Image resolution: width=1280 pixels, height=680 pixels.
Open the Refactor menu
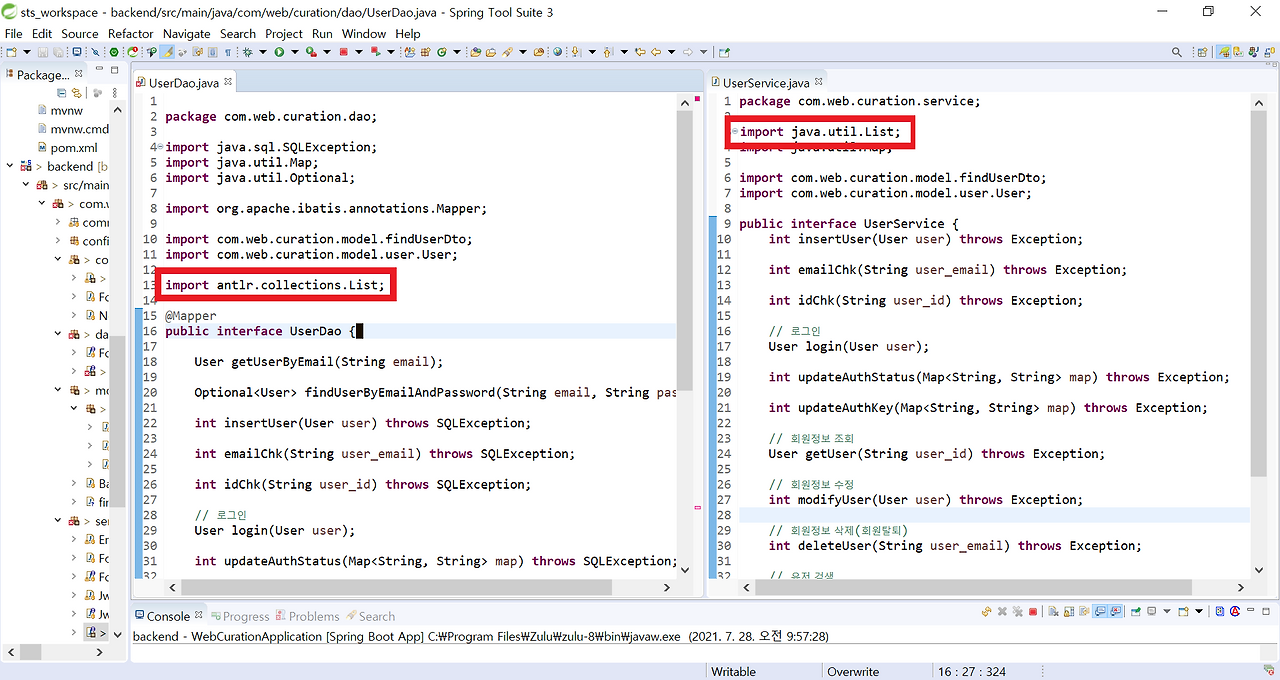click(130, 33)
